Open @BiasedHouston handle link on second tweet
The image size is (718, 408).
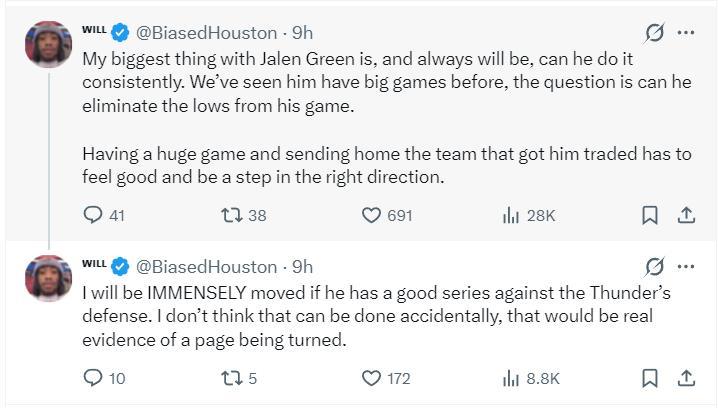(x=206, y=266)
